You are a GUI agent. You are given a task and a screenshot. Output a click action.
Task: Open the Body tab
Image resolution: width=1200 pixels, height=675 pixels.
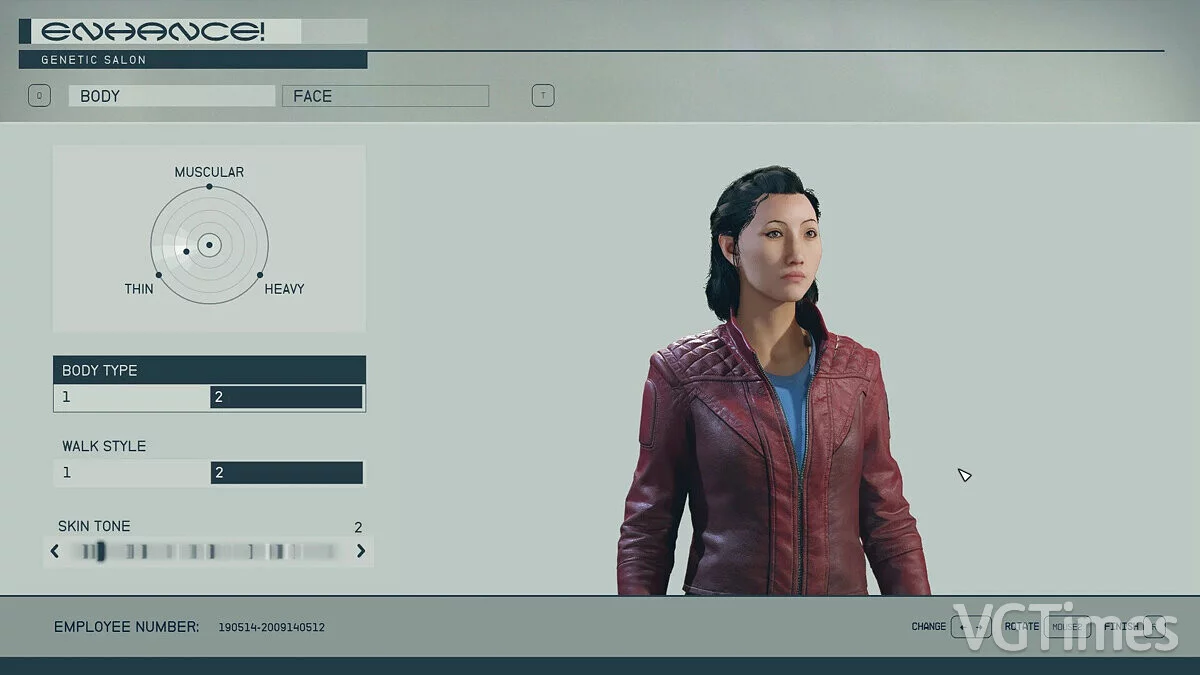[171, 96]
